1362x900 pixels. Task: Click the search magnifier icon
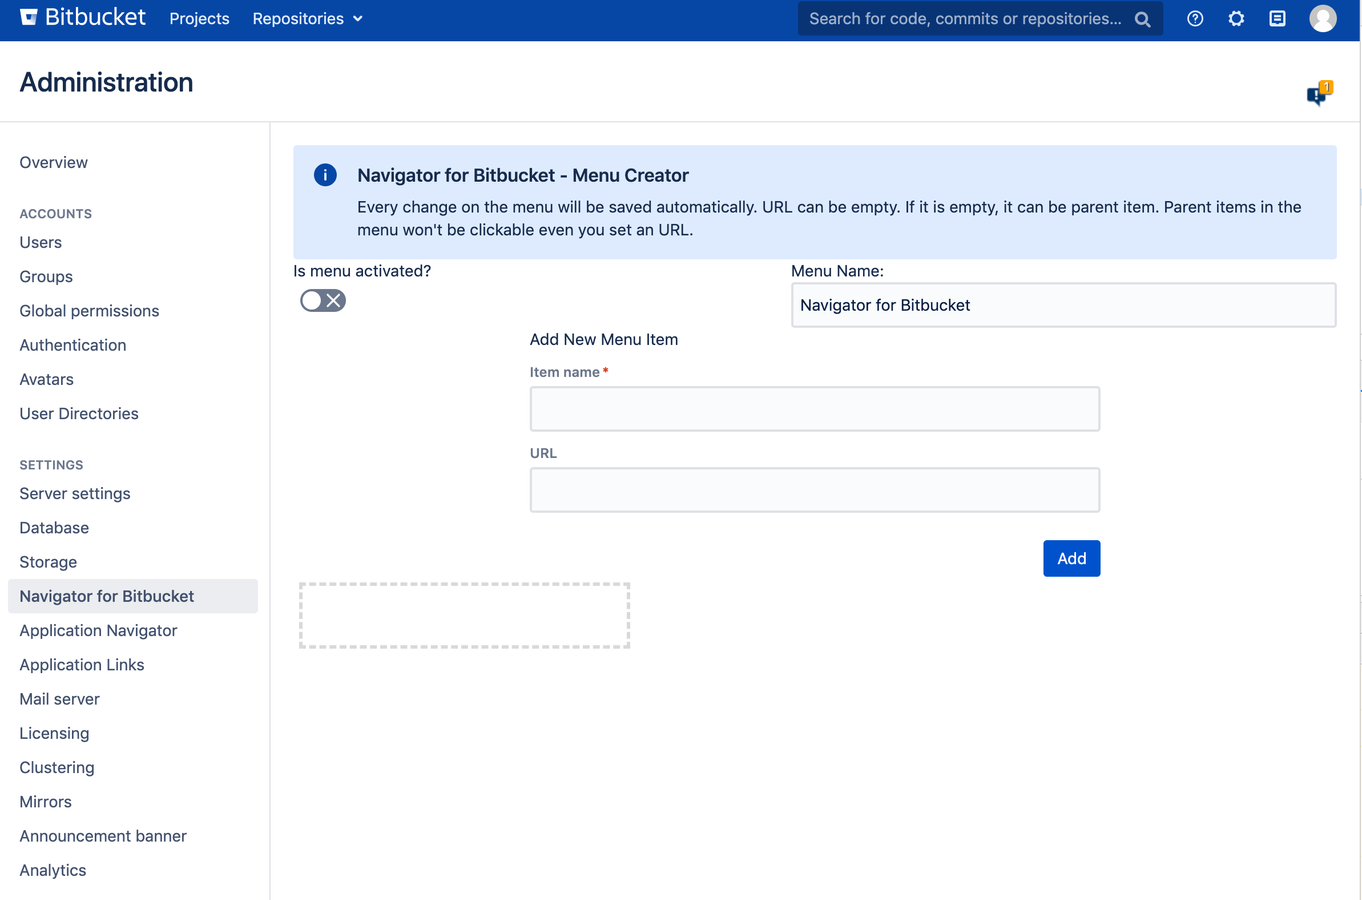[x=1142, y=19]
